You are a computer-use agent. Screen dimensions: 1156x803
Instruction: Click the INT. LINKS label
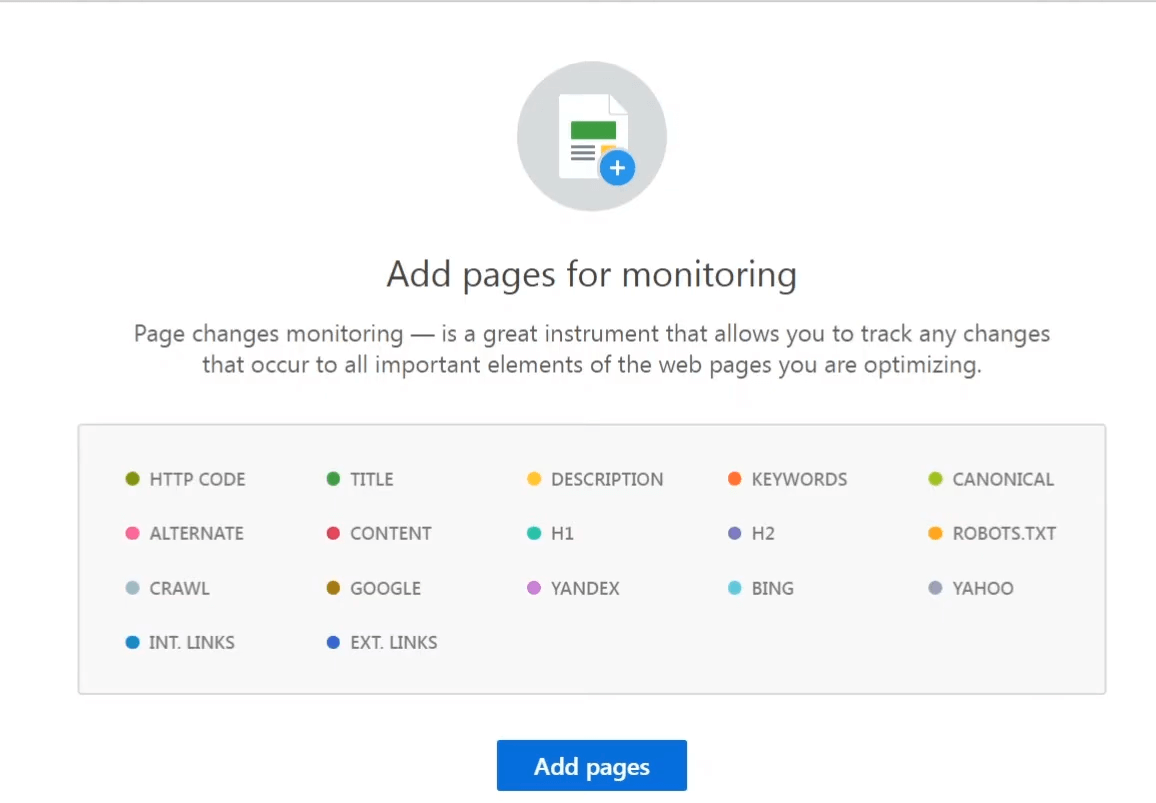[x=192, y=643]
